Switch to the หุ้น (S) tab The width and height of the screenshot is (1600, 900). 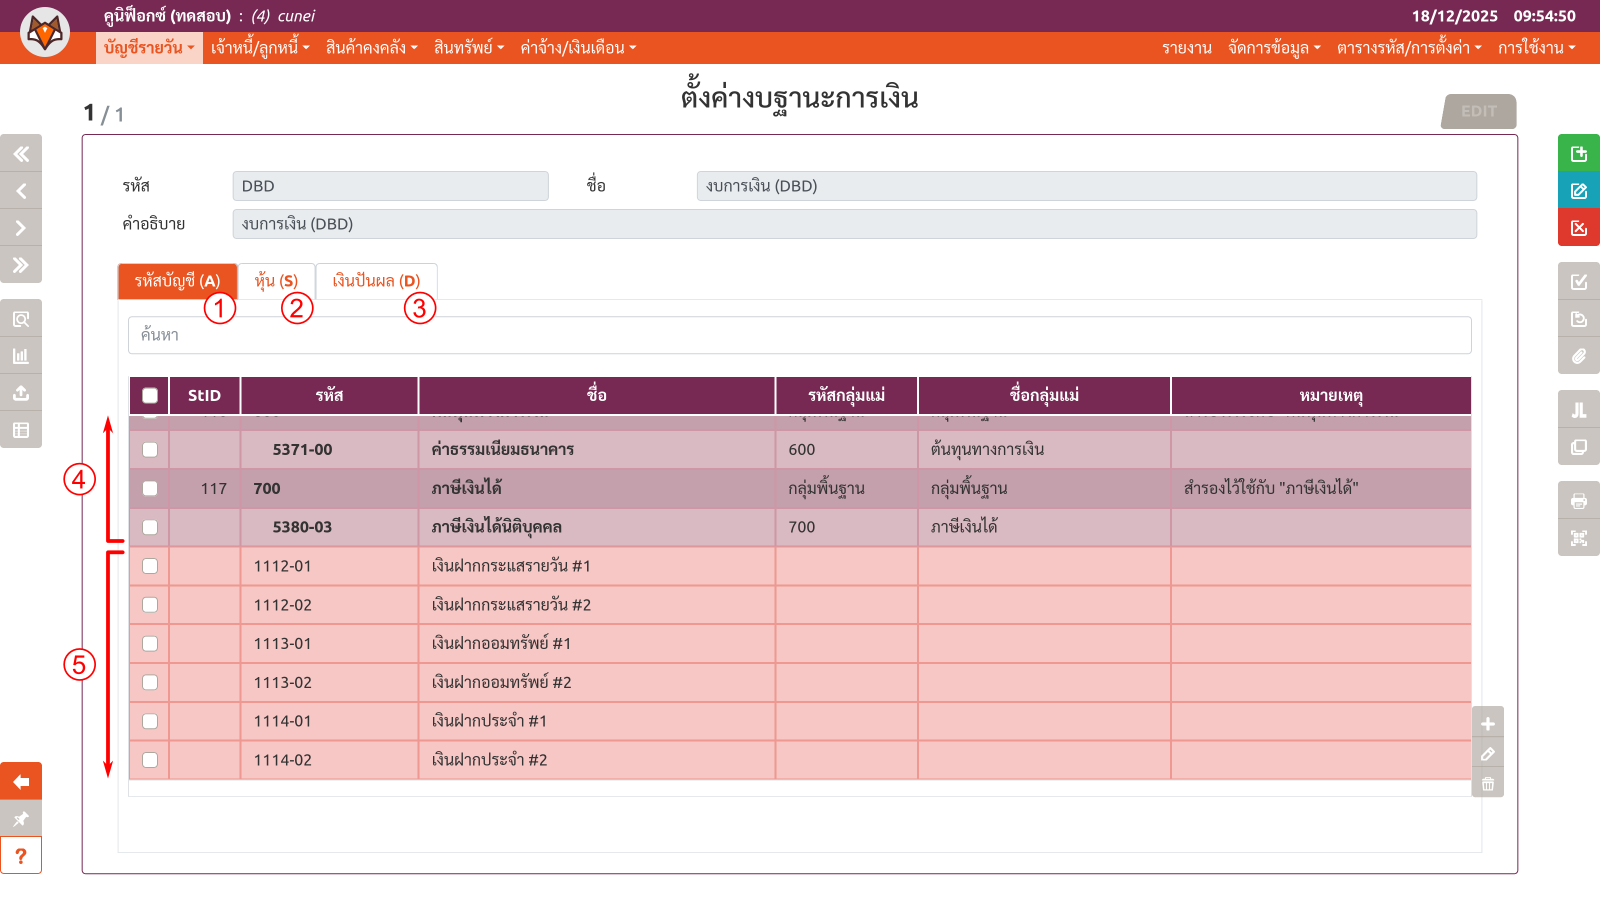pos(276,281)
